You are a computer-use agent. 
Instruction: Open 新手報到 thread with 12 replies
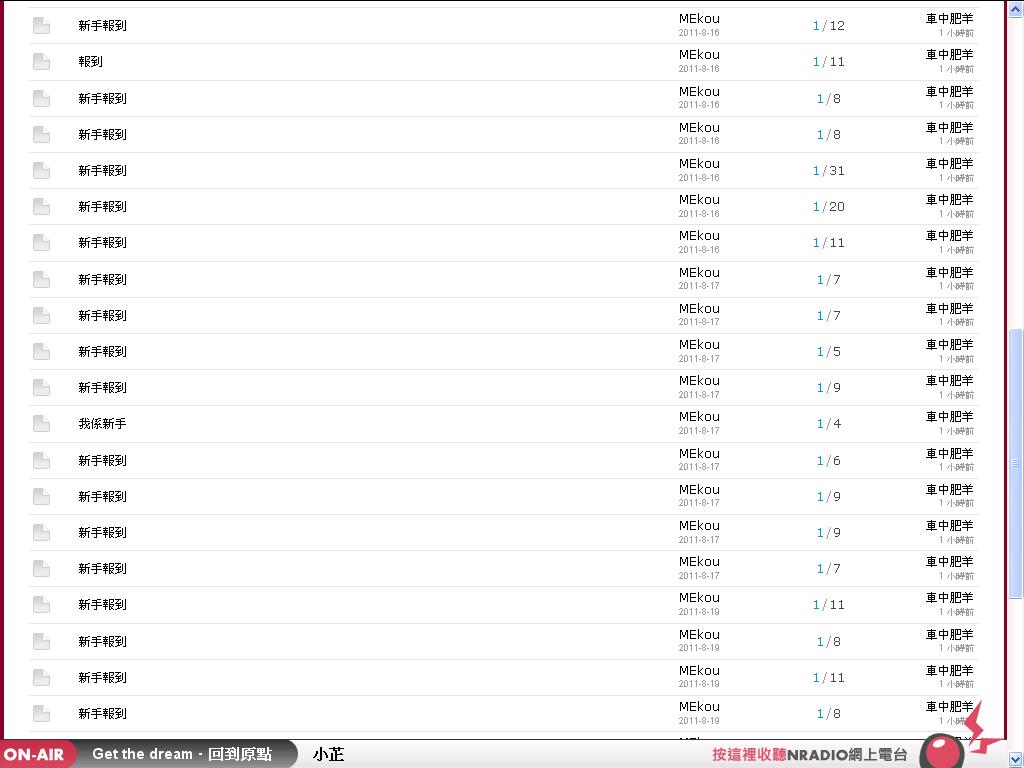[x=102, y=25]
